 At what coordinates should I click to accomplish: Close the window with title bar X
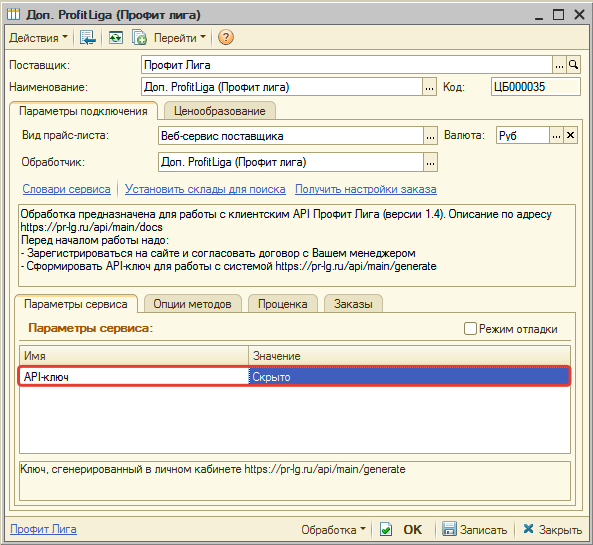coord(579,15)
